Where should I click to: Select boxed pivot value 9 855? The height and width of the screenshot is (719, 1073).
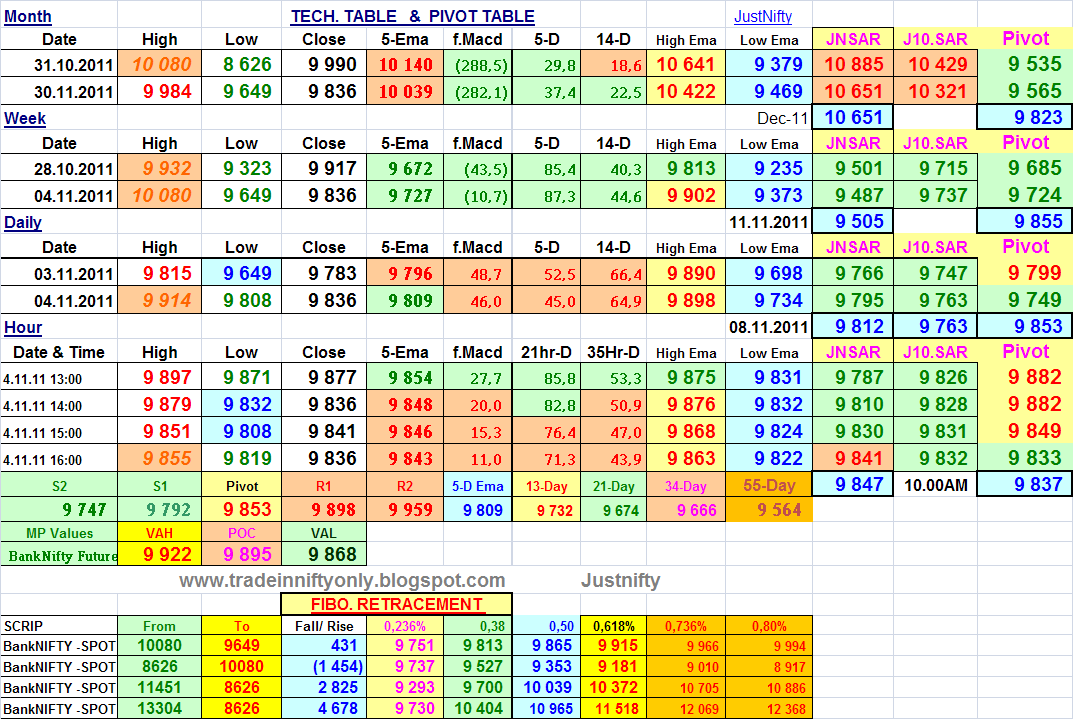click(x=1025, y=221)
